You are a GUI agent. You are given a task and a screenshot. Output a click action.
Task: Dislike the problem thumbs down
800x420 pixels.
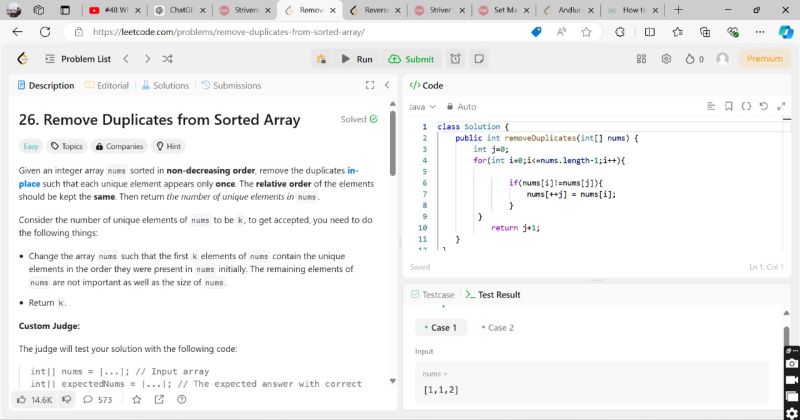[x=66, y=400]
